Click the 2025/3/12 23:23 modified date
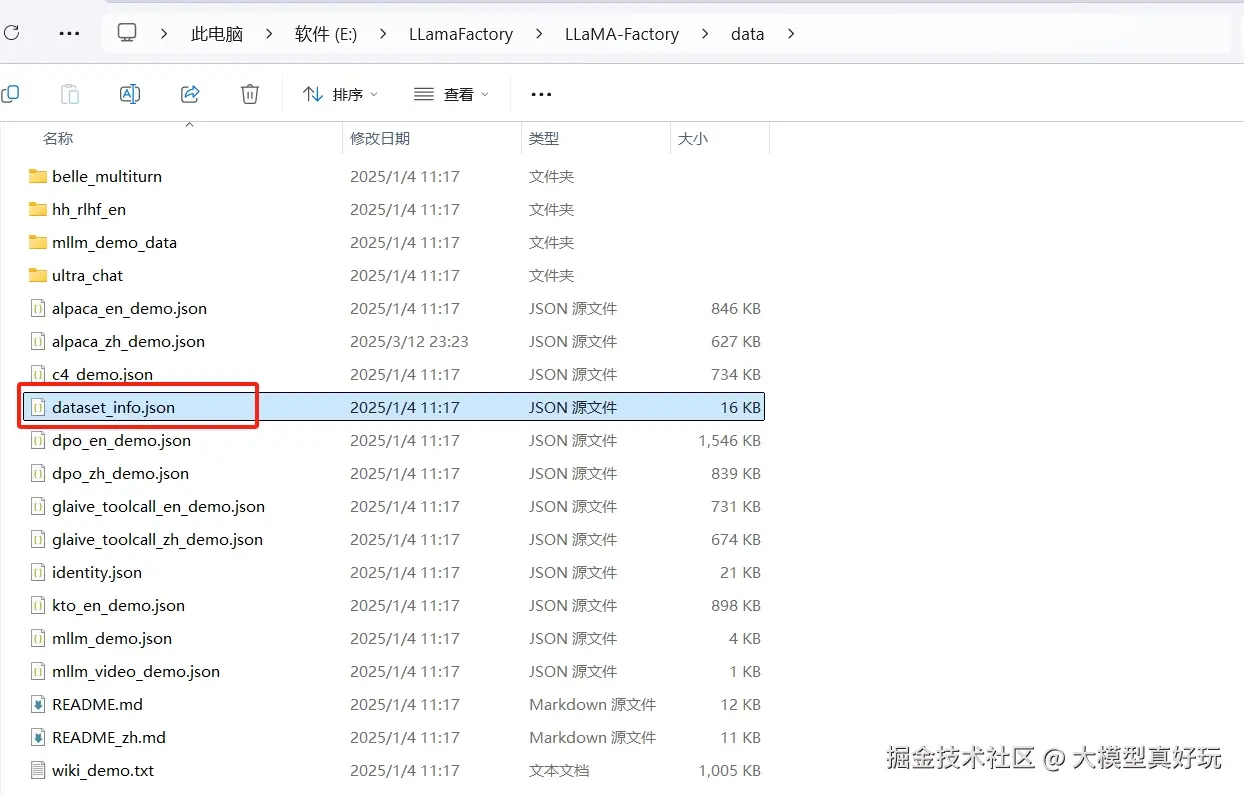Screen dimensions: 1244x794 409,341
